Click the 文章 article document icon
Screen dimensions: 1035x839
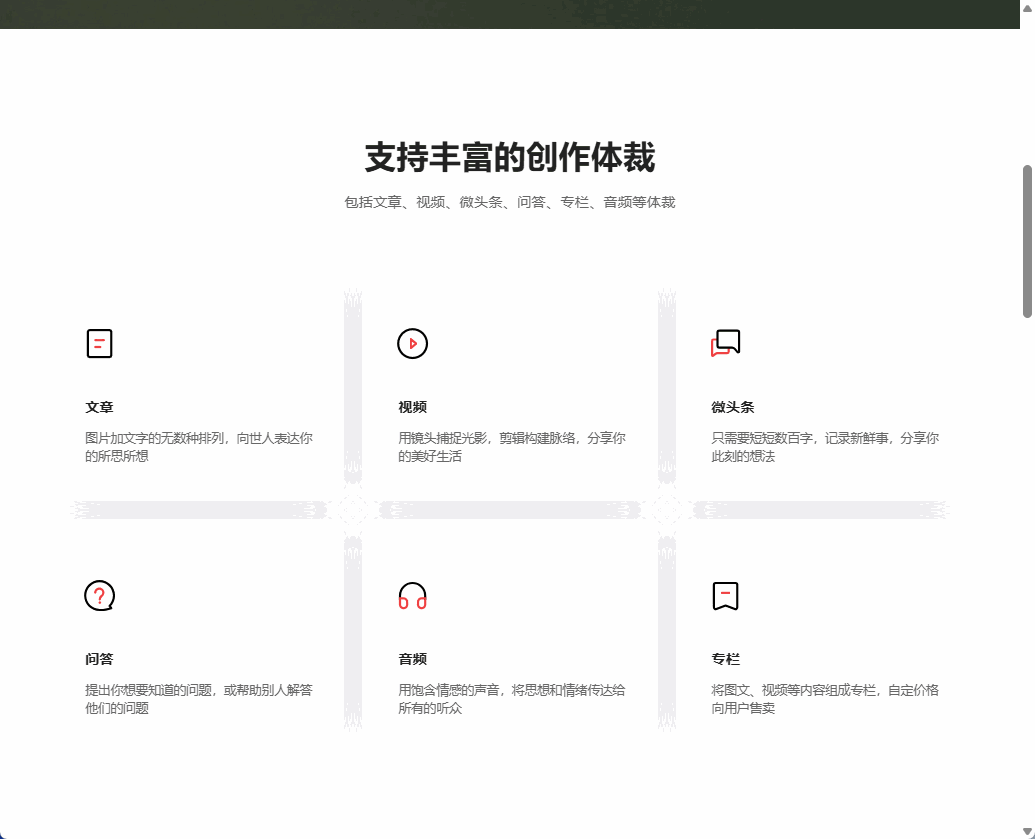pos(99,343)
